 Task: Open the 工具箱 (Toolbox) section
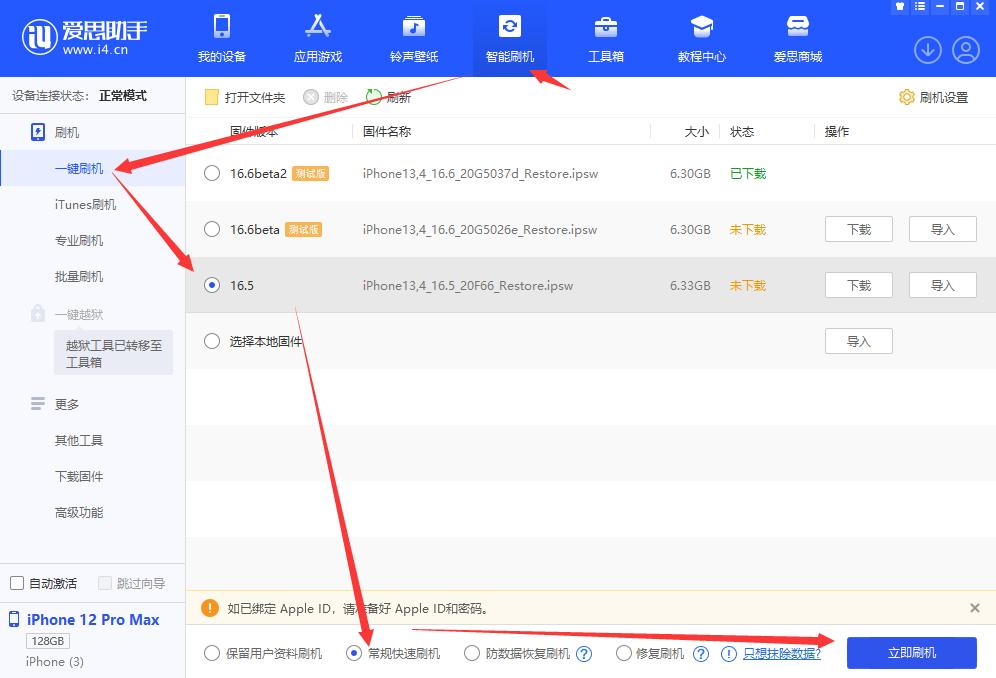605,38
